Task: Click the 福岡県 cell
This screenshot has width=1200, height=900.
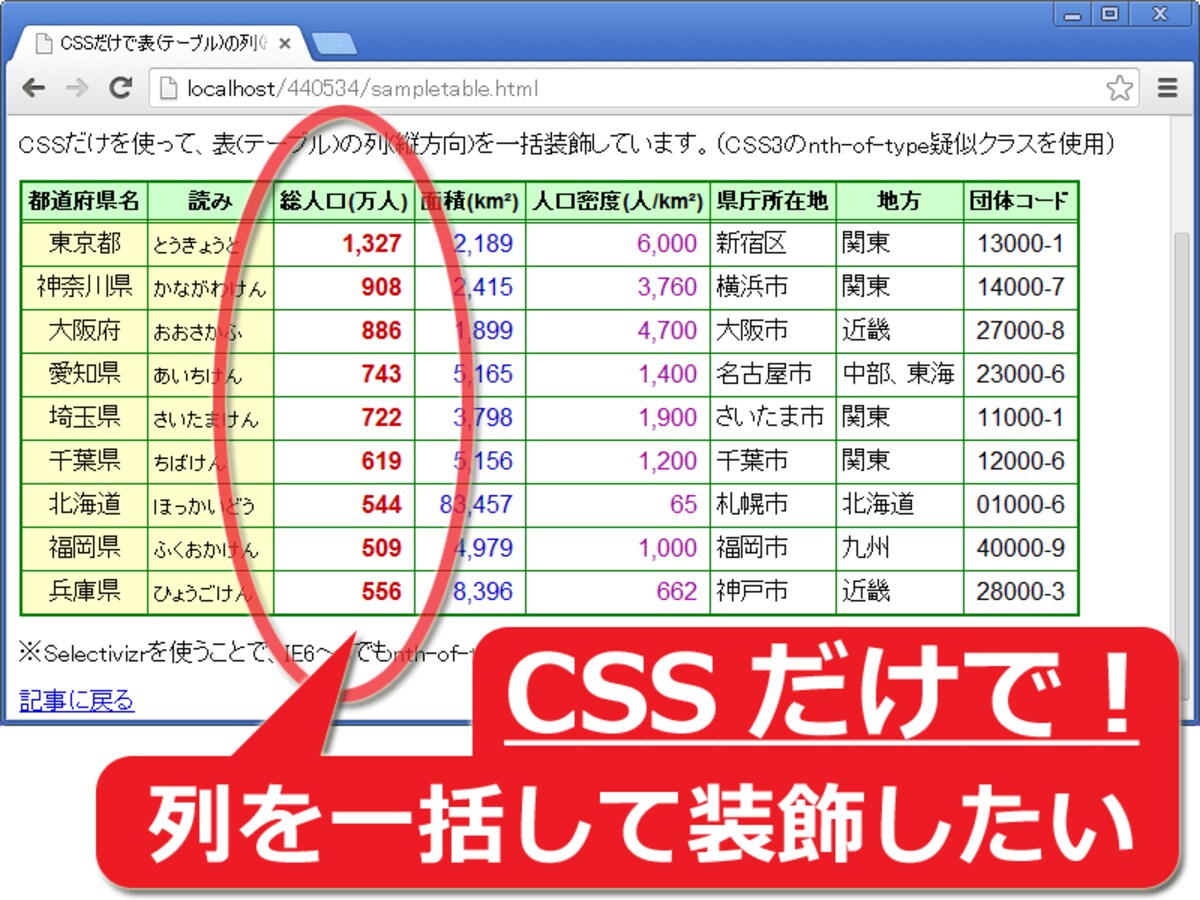Action: 84,548
